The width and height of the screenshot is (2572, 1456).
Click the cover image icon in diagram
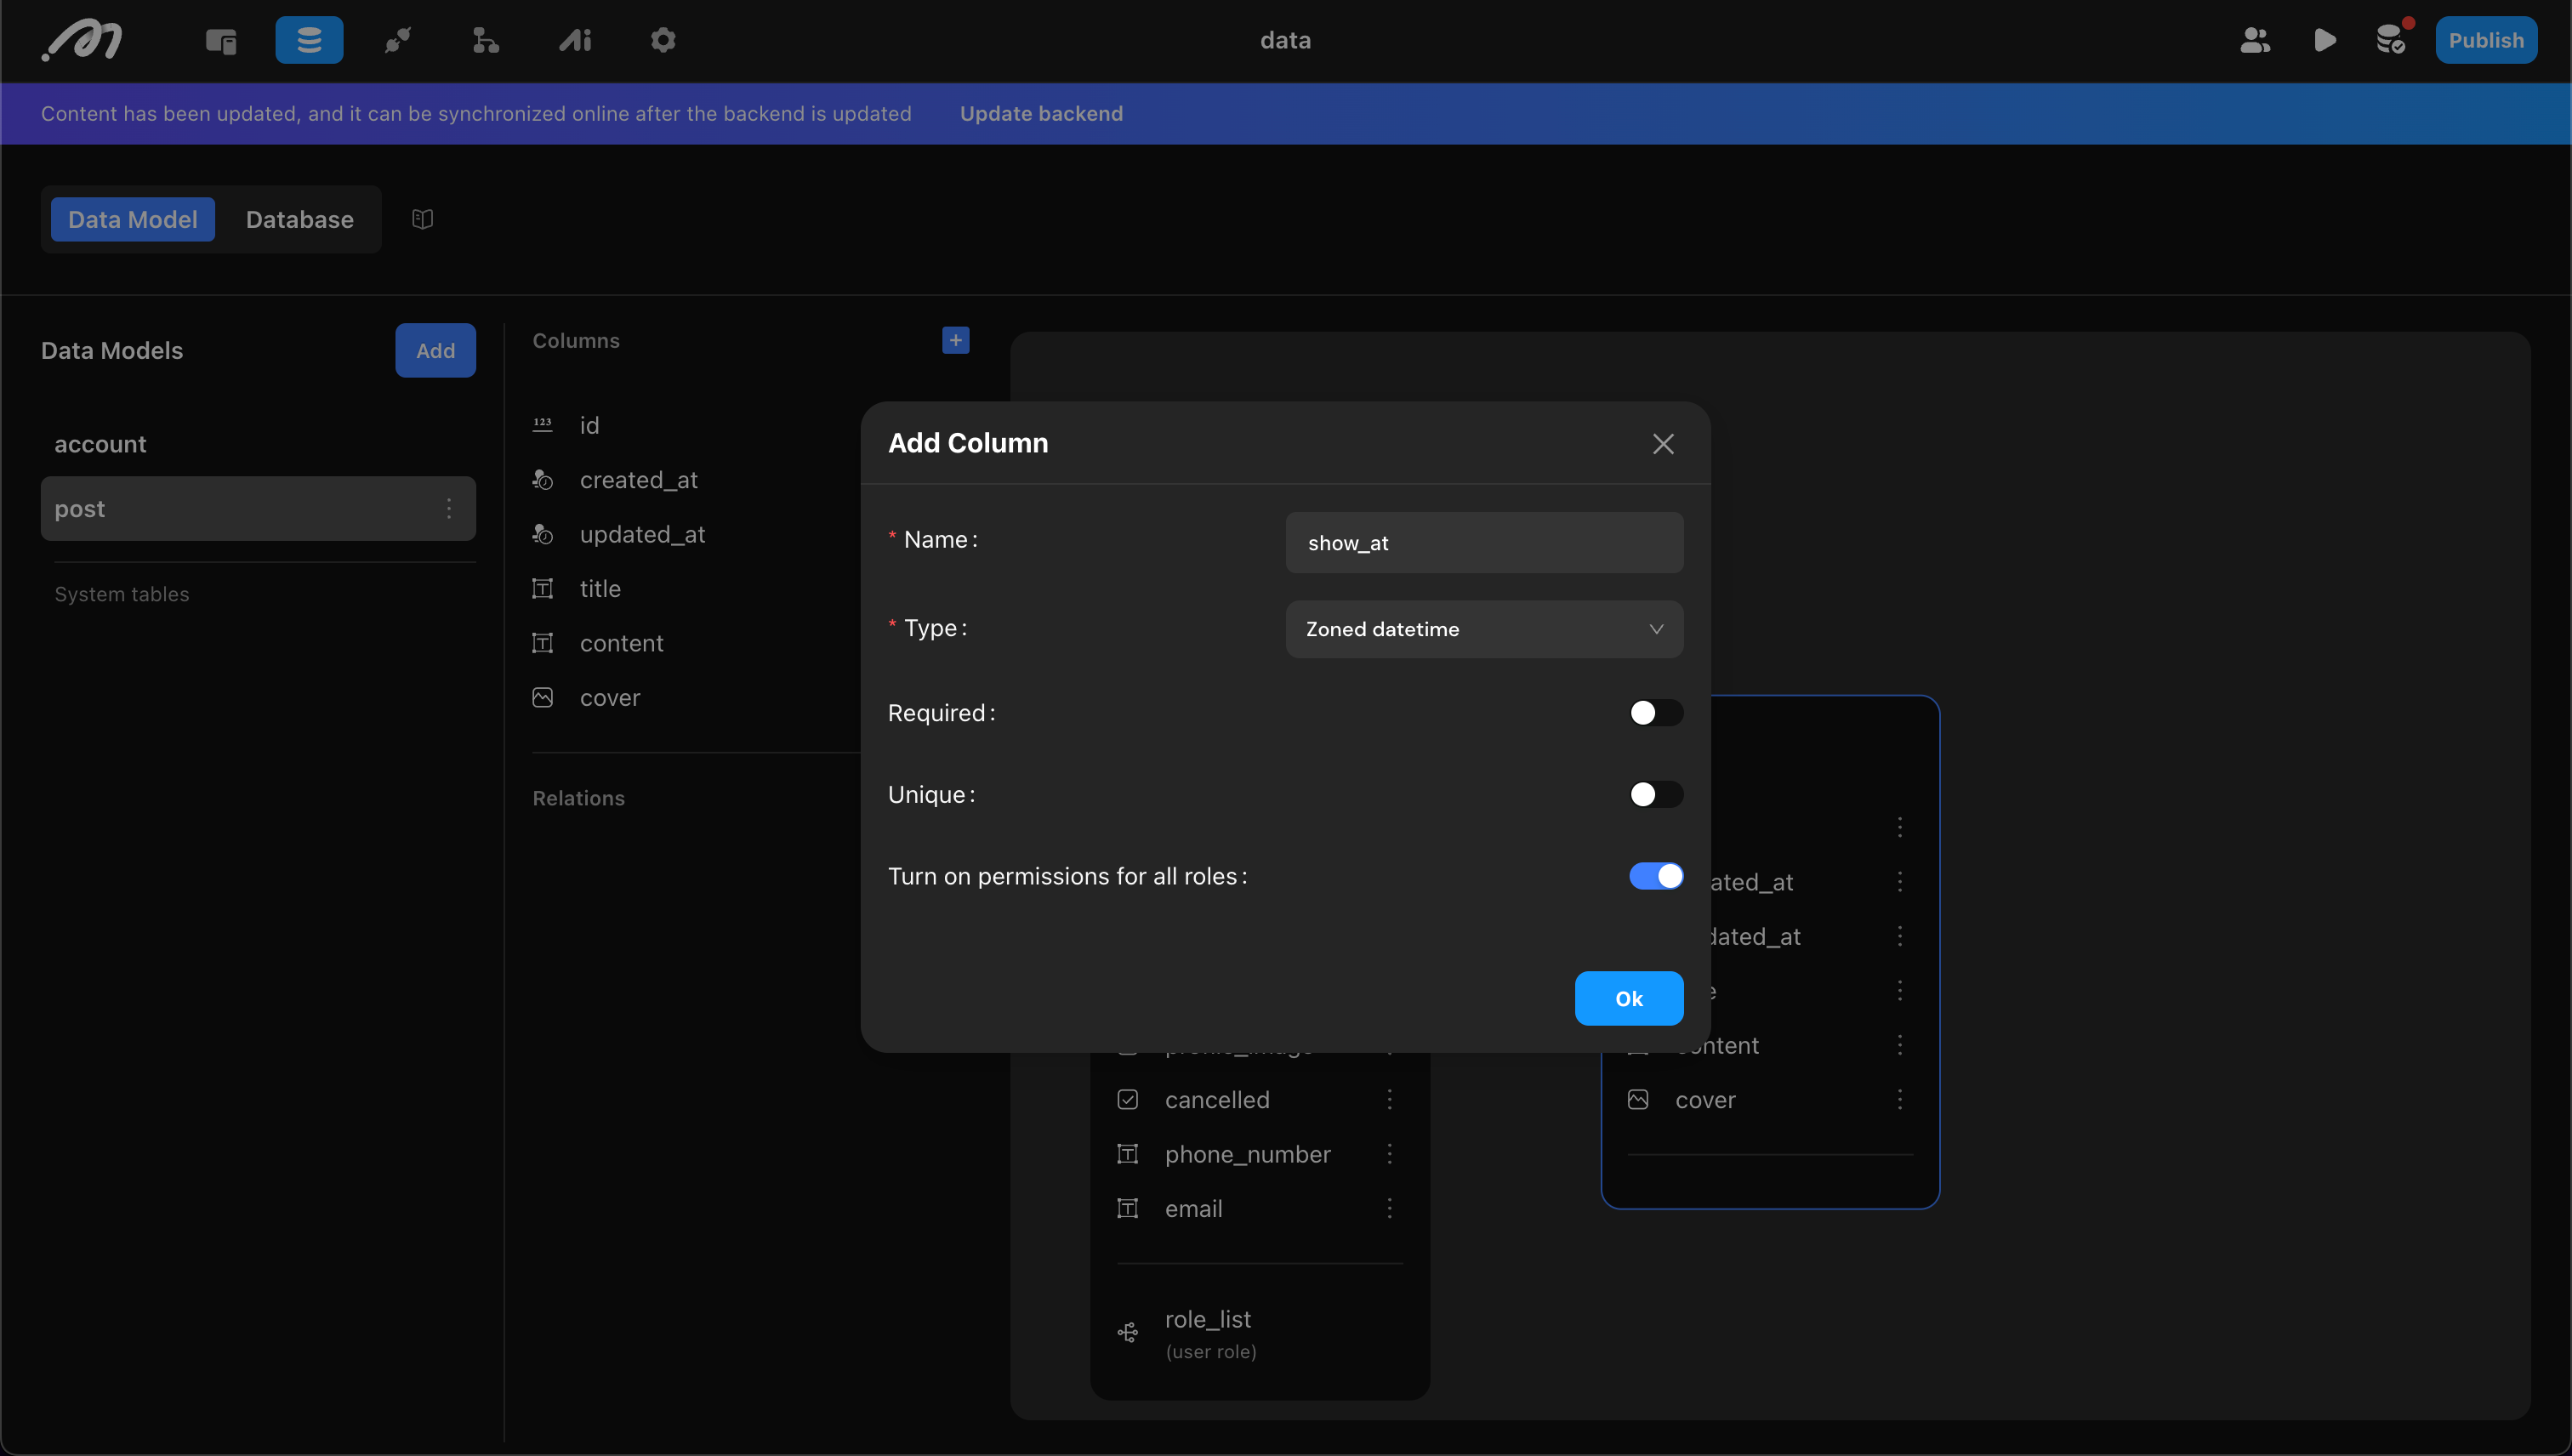point(1638,1100)
